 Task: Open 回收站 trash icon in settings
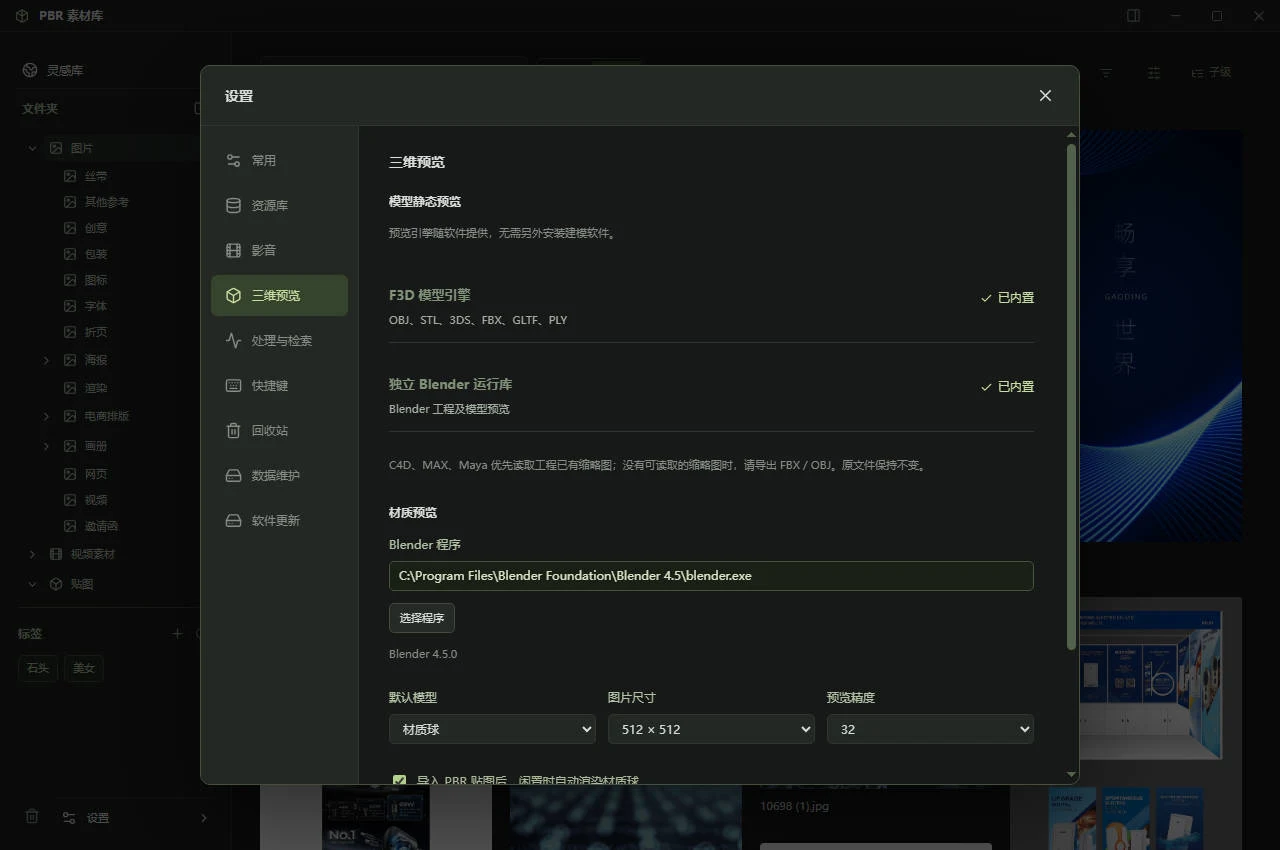pos(233,430)
